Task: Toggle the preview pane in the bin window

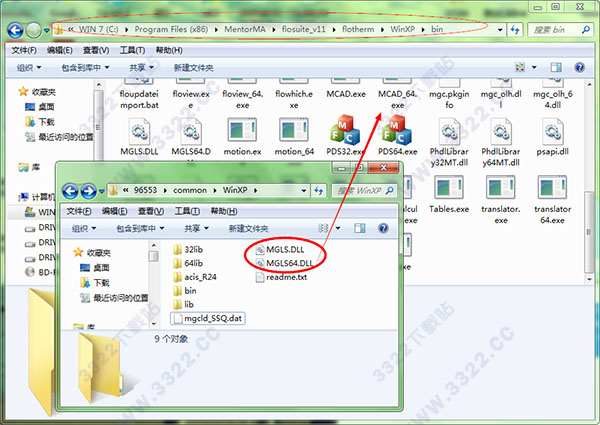Action: pos(556,68)
